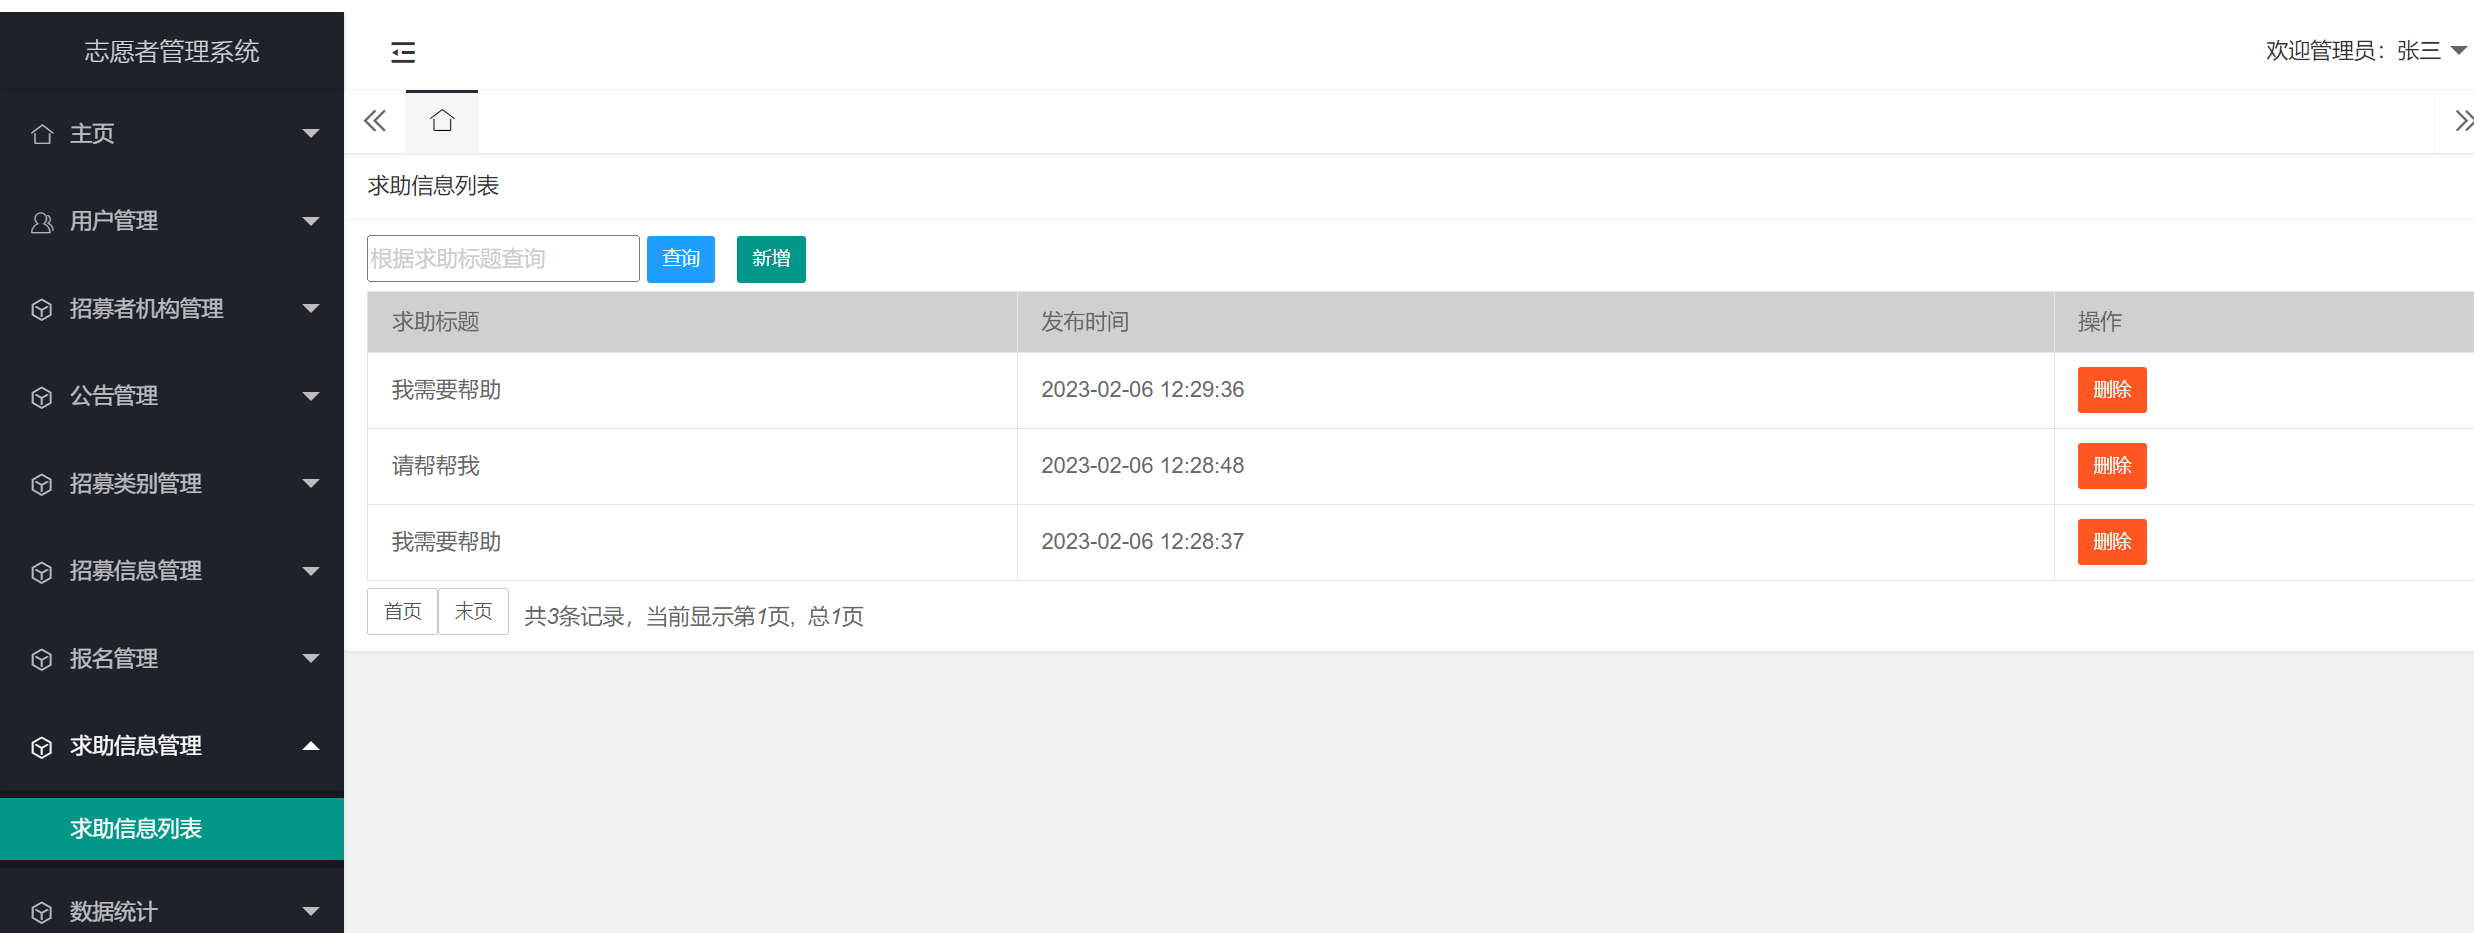Click the 公告管理 cube icon
This screenshot has width=2474, height=933.
(42, 397)
